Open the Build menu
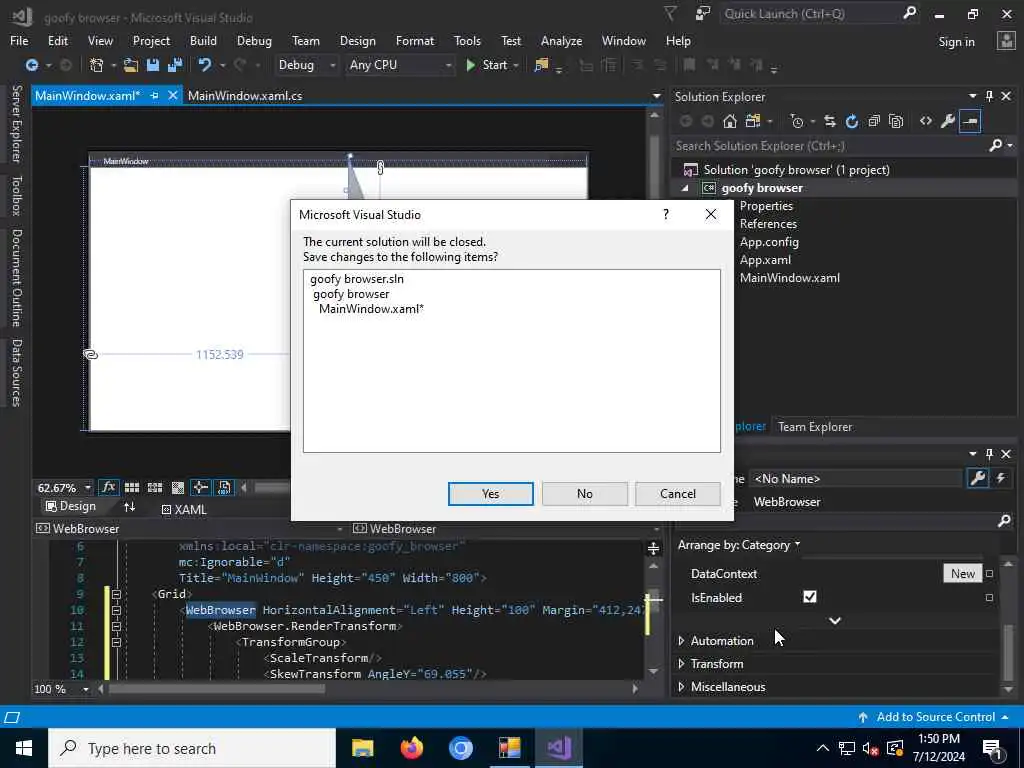The height and width of the screenshot is (768, 1024). (203, 40)
